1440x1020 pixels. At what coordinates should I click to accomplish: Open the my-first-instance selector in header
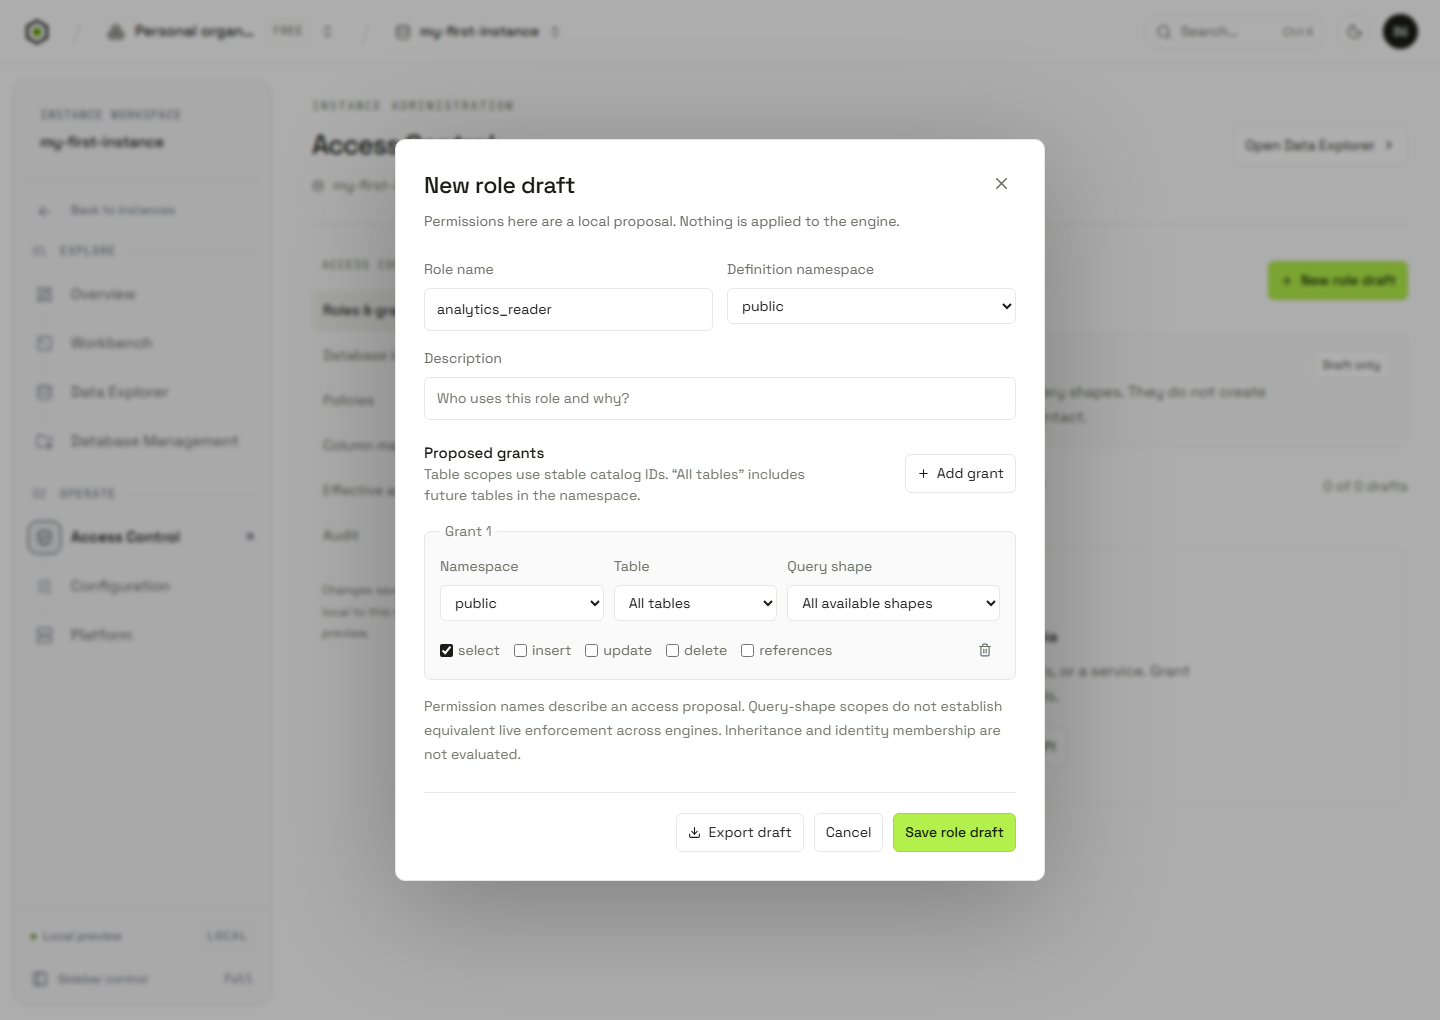tap(478, 32)
